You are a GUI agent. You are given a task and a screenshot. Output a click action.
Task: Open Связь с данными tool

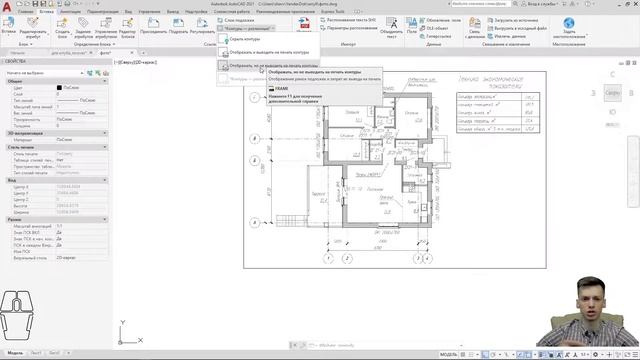[x=474, y=28]
